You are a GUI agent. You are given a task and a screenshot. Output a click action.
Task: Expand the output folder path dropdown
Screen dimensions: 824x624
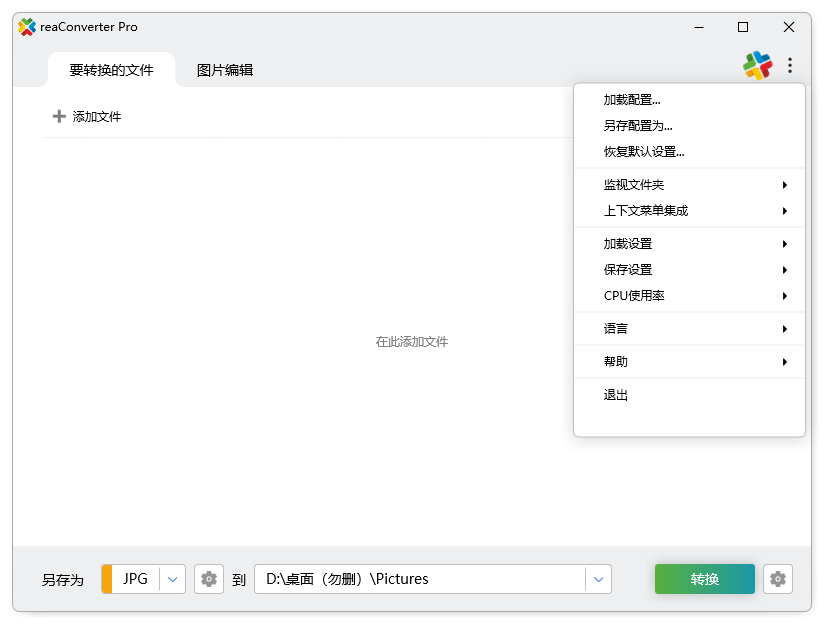pos(598,579)
